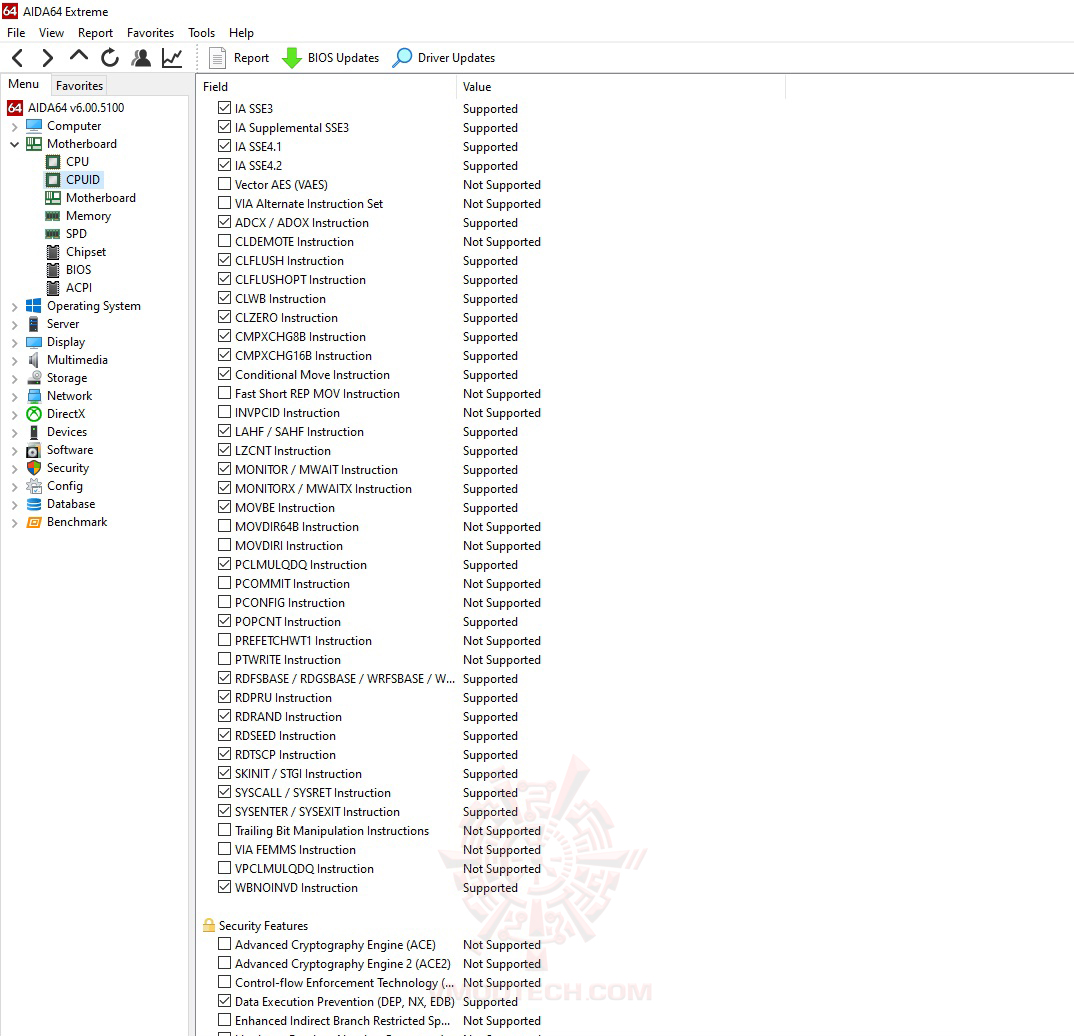The width and height of the screenshot is (1074, 1036).
Task: Expand the Display tree node
Action: click(x=14, y=342)
